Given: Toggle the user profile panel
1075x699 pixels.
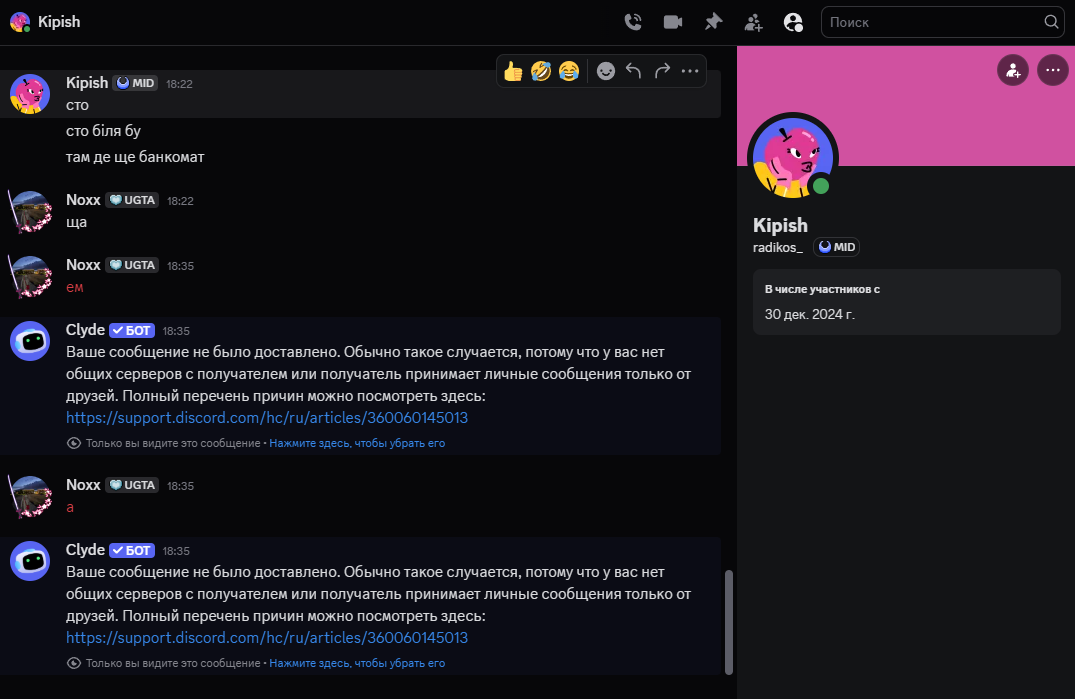Looking at the screenshot, I should (793, 22).
